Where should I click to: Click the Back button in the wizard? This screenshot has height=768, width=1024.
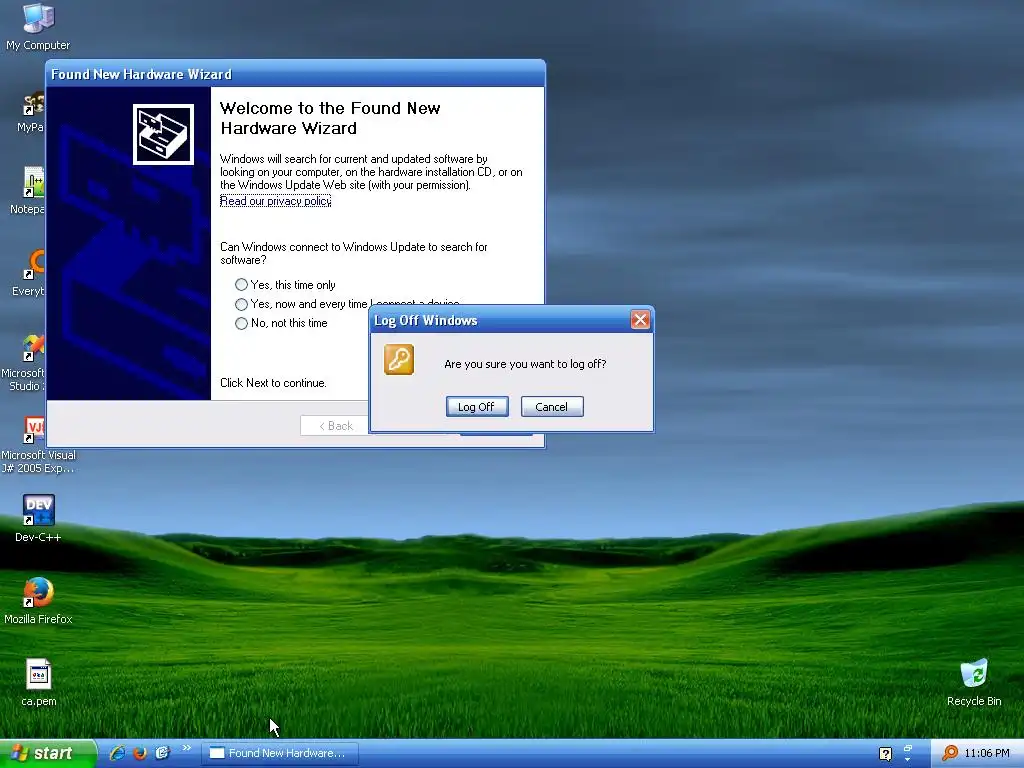coord(335,425)
